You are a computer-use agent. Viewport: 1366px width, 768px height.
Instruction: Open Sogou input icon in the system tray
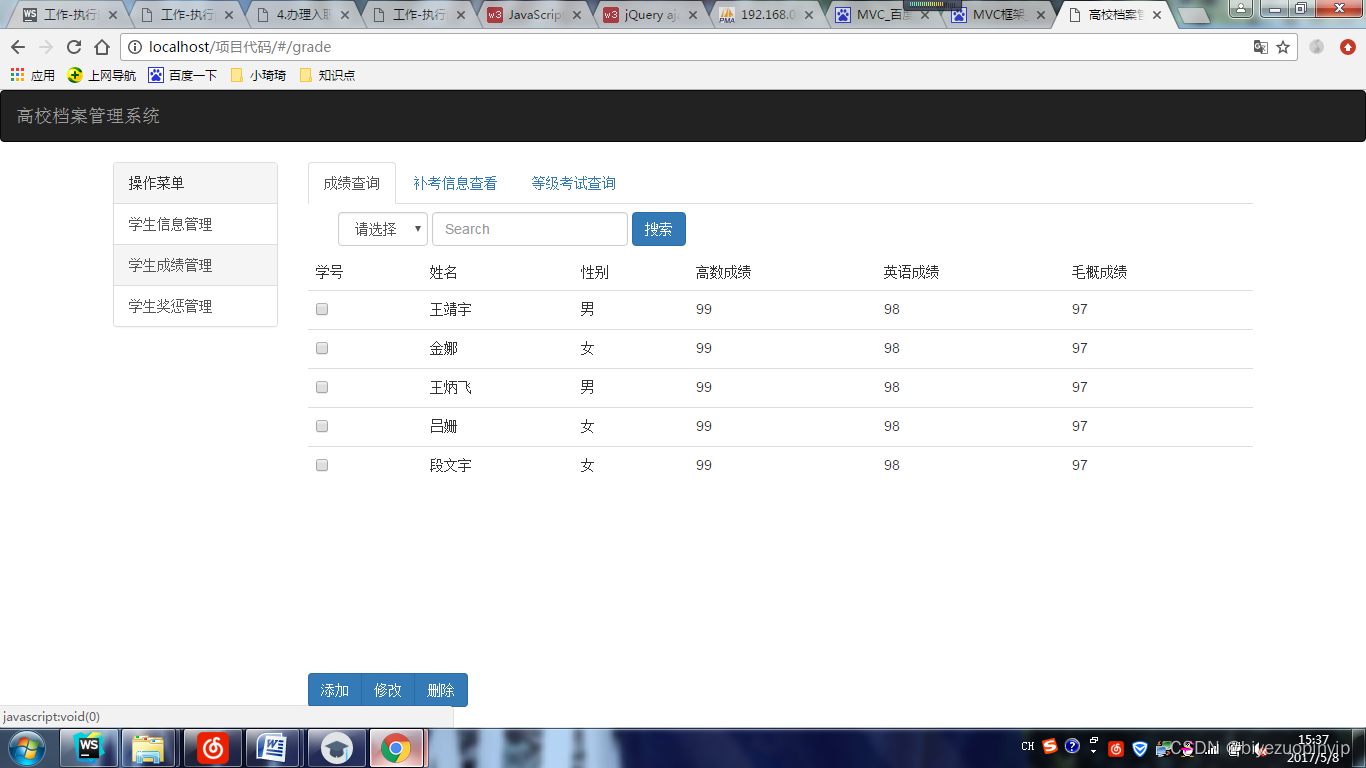click(x=1049, y=748)
